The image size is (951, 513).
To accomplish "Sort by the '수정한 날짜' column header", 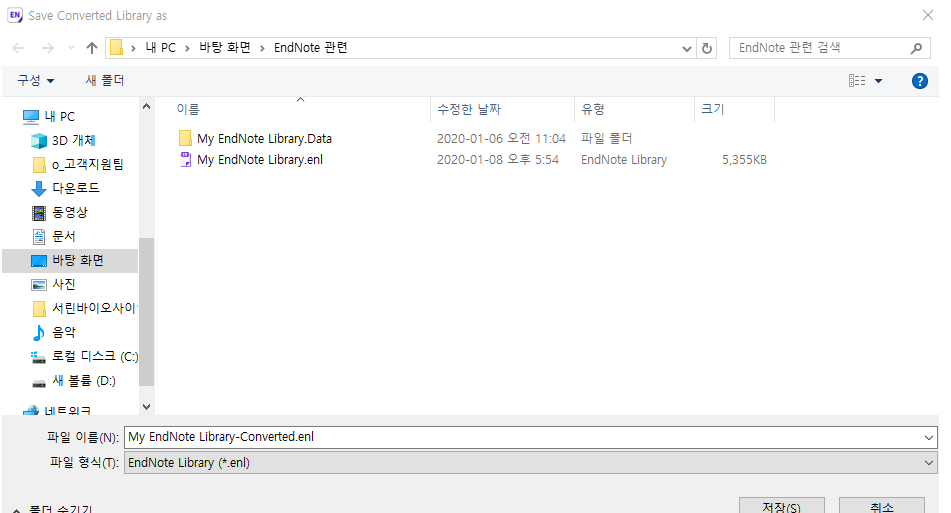I will coord(469,109).
